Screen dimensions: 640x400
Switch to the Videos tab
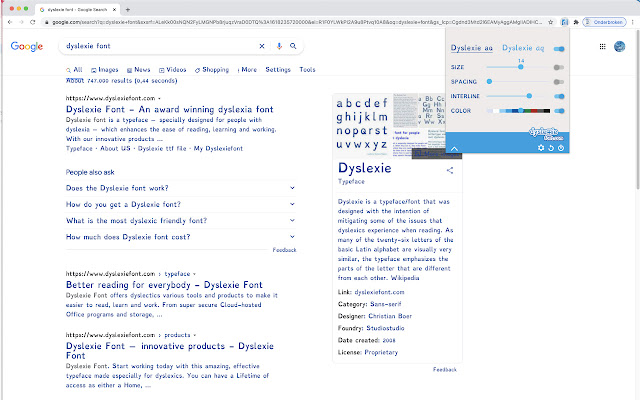(x=173, y=70)
